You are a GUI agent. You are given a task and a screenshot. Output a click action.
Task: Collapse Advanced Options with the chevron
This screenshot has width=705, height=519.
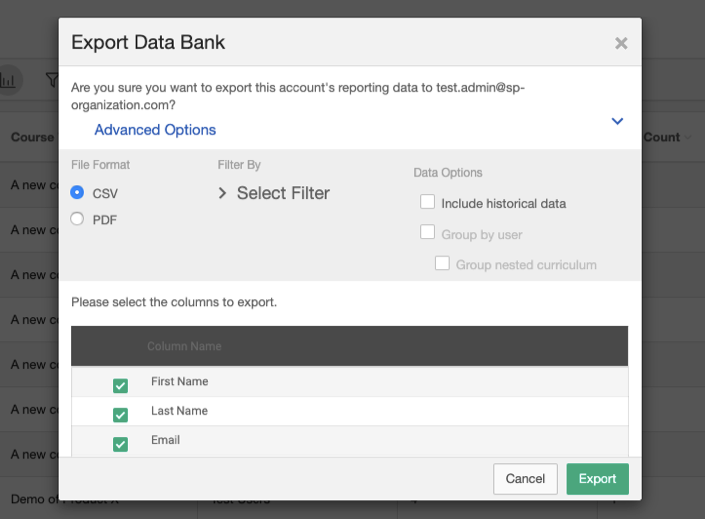[x=617, y=121]
